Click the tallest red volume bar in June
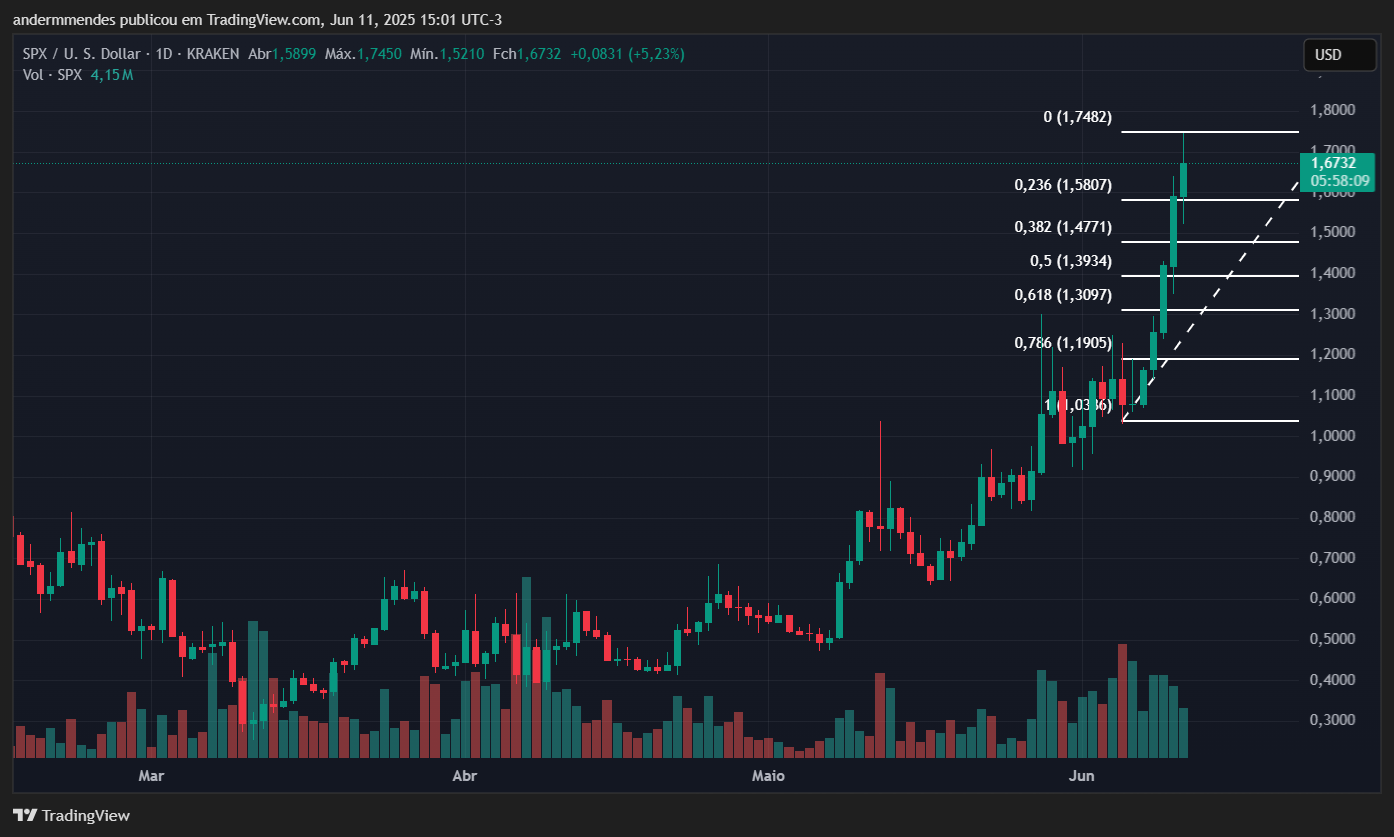 (x=1122, y=701)
